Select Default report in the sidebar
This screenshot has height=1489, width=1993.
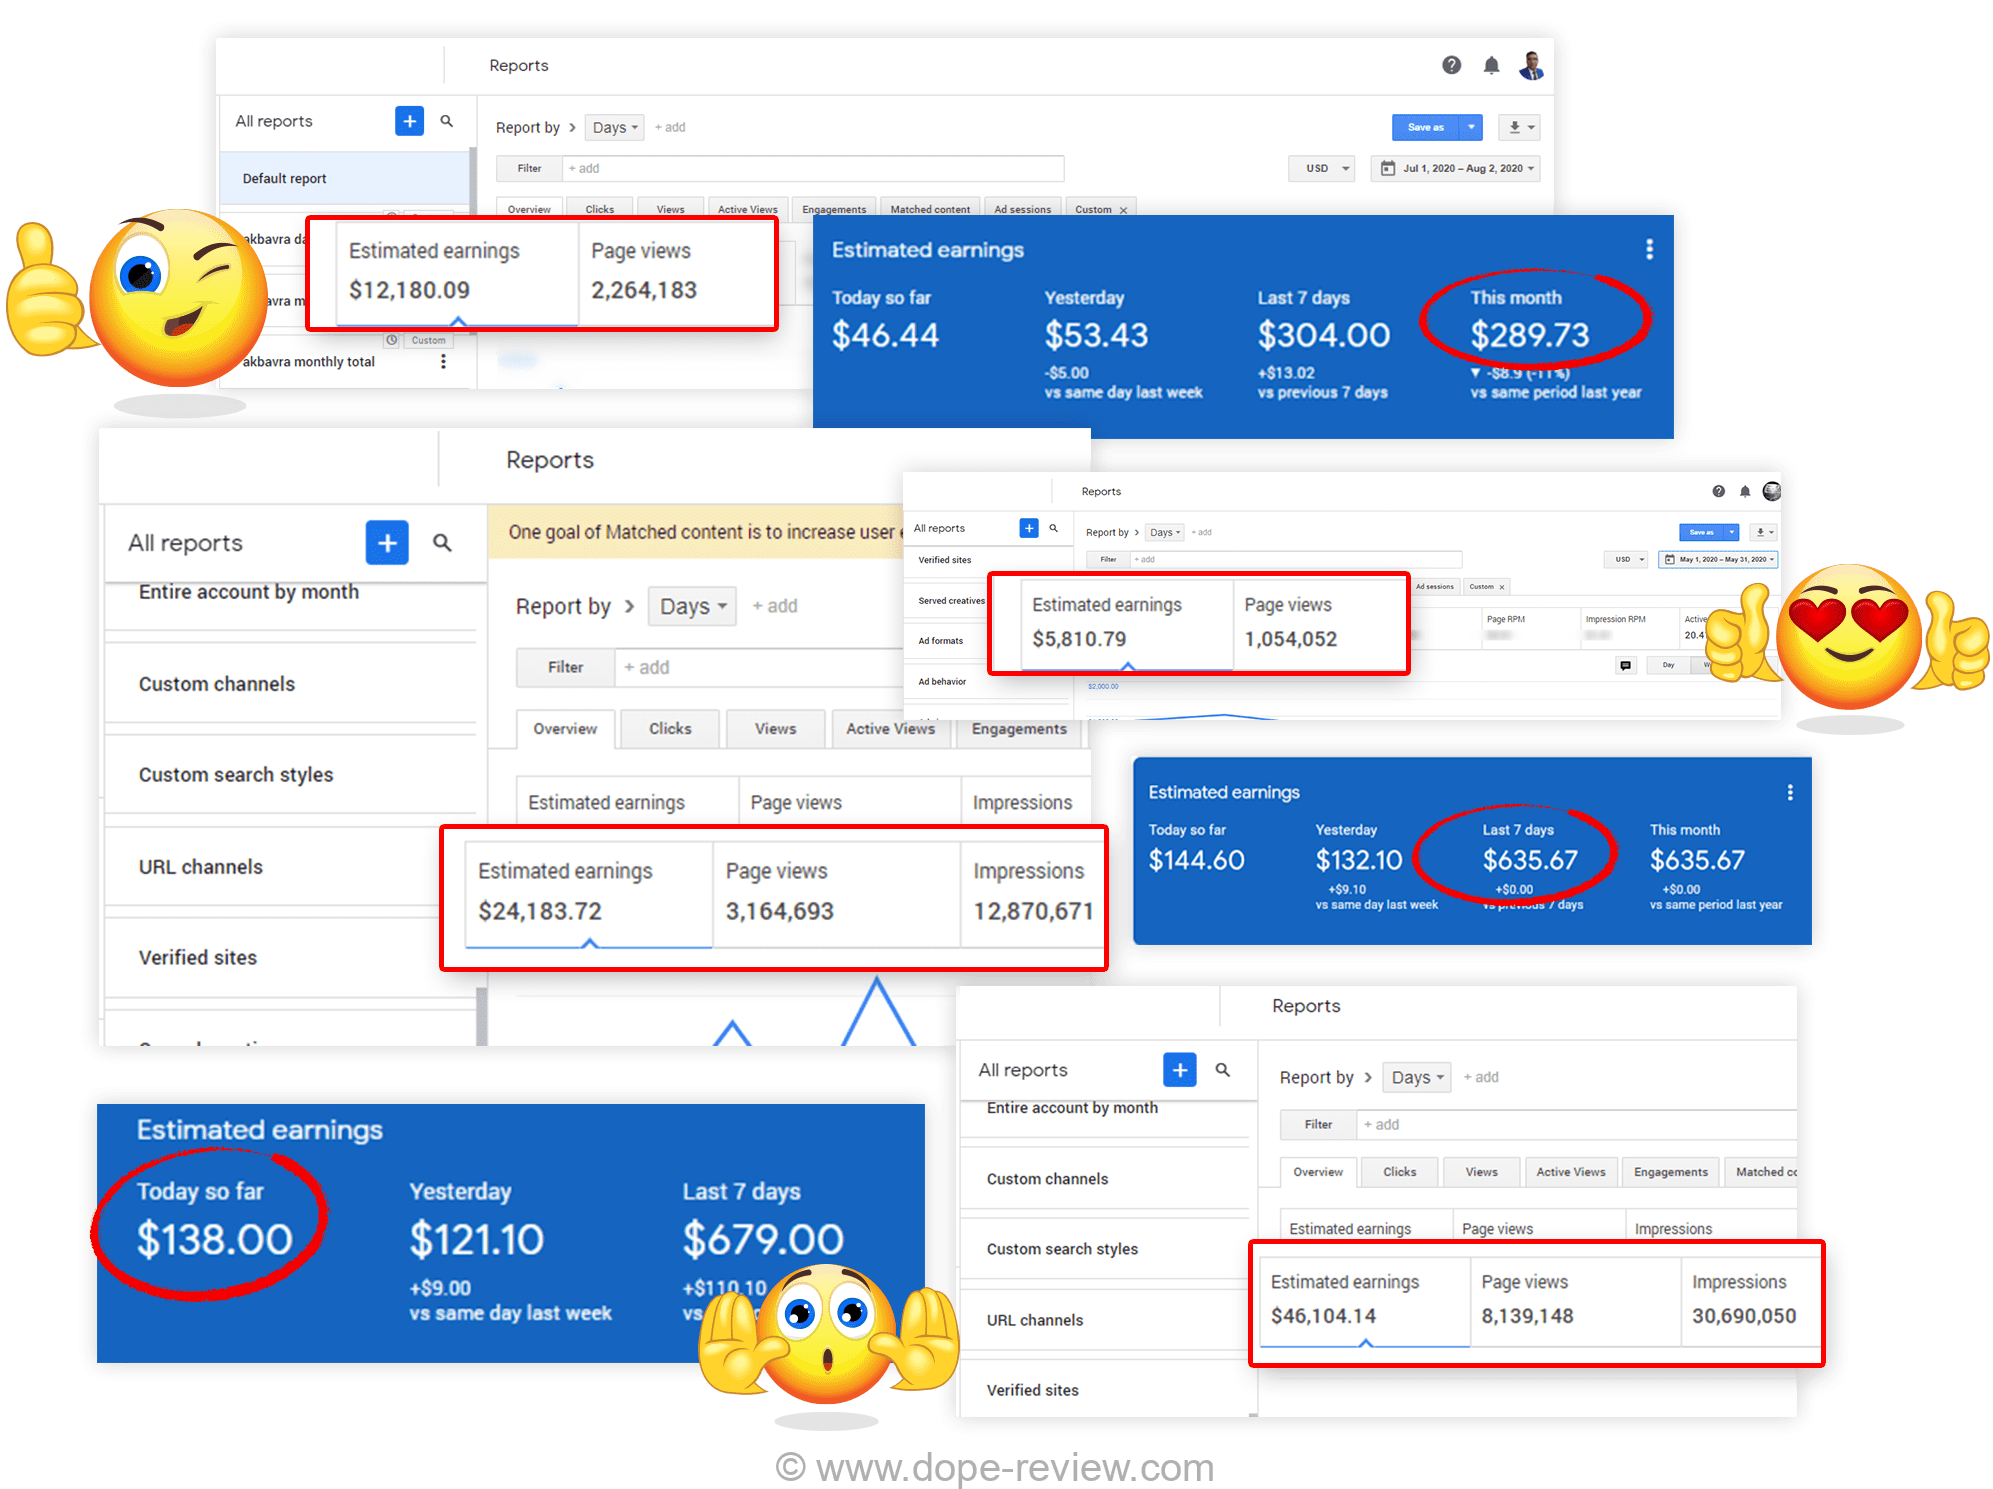click(285, 178)
